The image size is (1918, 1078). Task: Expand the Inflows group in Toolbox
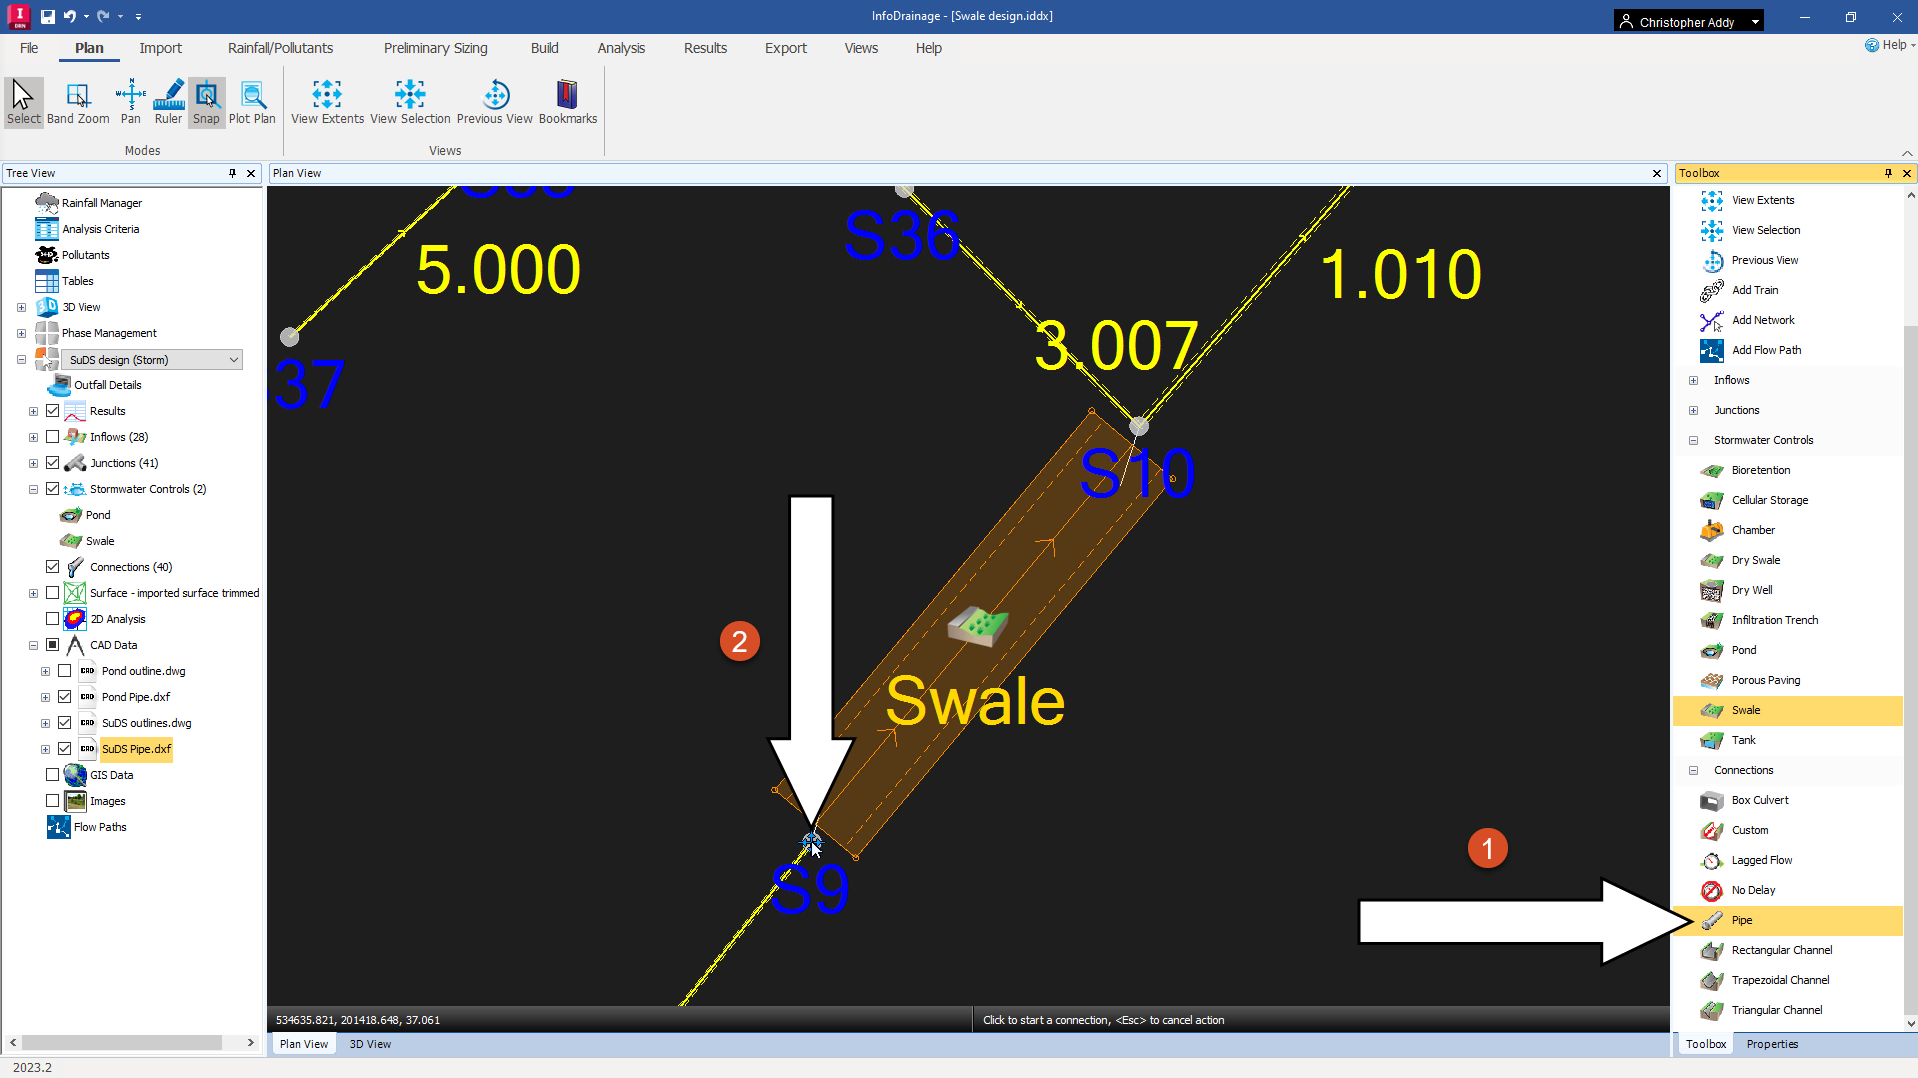[x=1693, y=380]
